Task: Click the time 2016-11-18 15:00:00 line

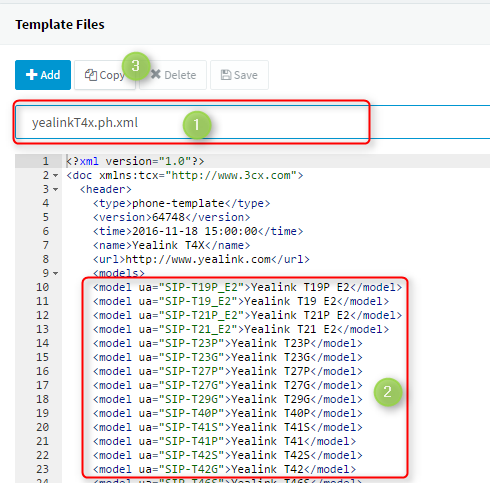Action: (x=198, y=231)
